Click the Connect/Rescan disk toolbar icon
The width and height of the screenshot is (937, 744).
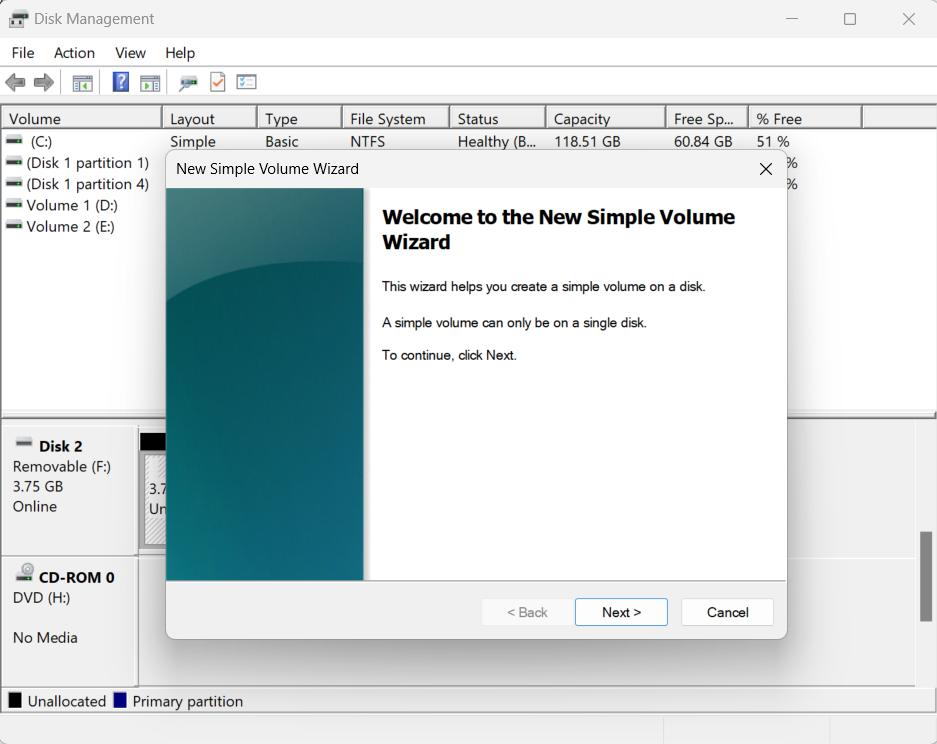pos(188,82)
